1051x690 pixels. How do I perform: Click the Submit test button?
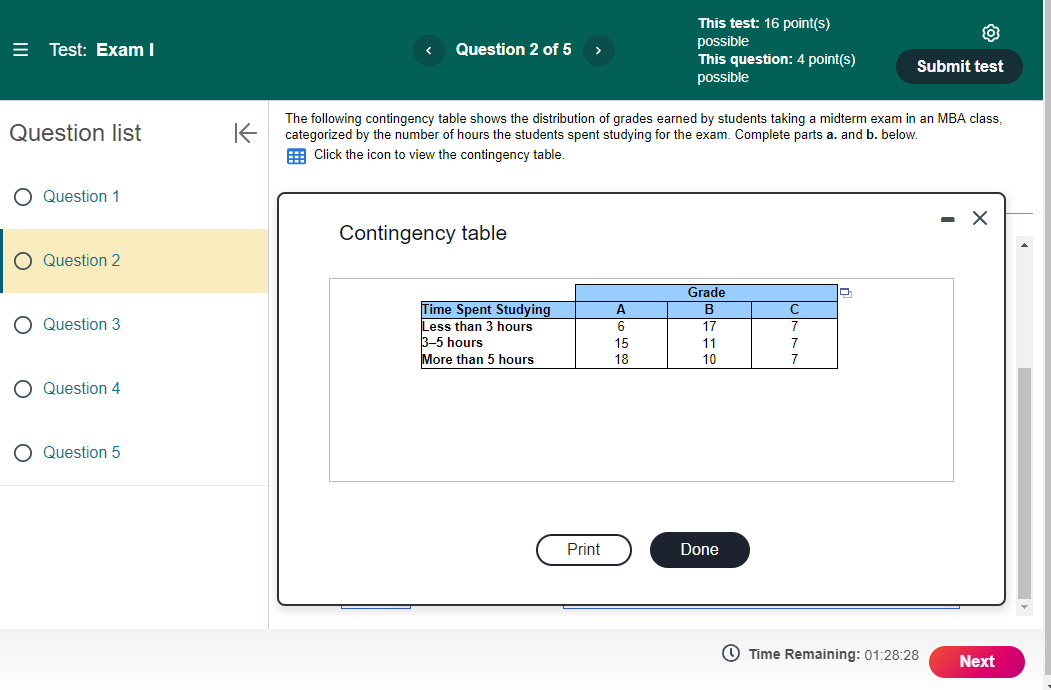coord(958,67)
